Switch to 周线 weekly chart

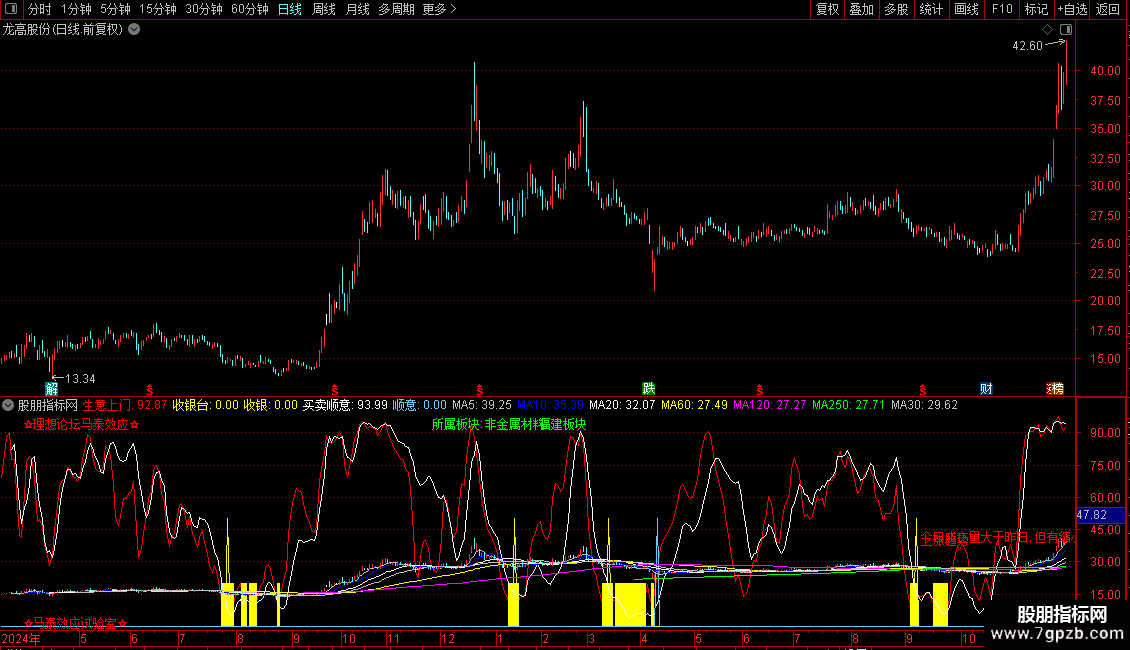point(324,9)
